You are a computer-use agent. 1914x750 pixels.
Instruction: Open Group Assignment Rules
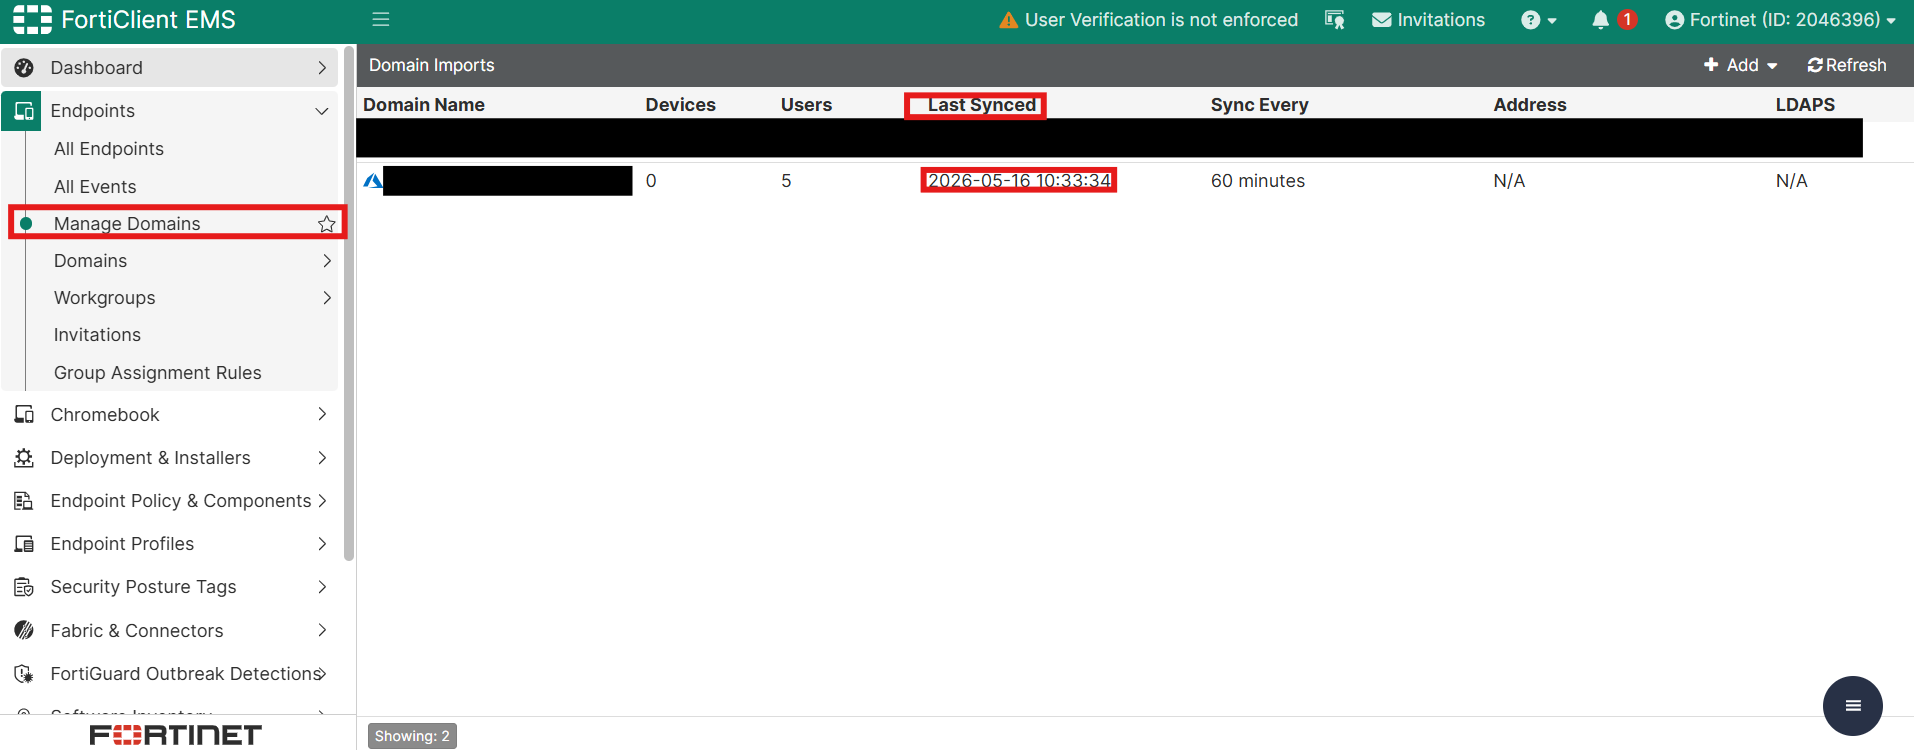(158, 373)
